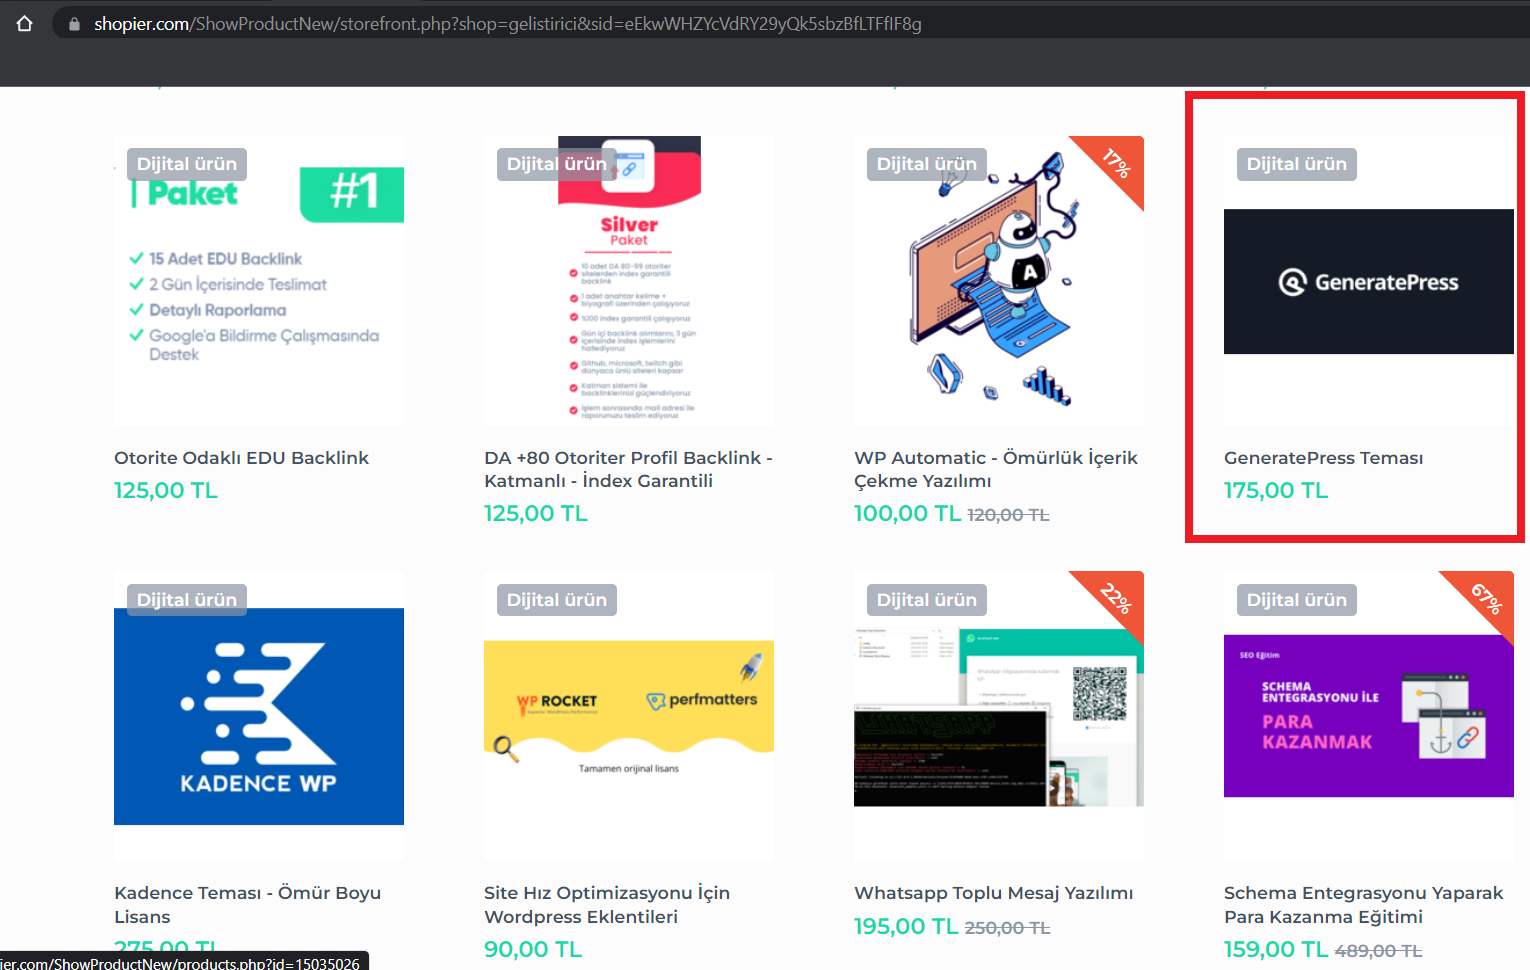The height and width of the screenshot is (970, 1530).
Task: Click Dijital ürün badge on GeneratePress card
Action: click(1297, 164)
